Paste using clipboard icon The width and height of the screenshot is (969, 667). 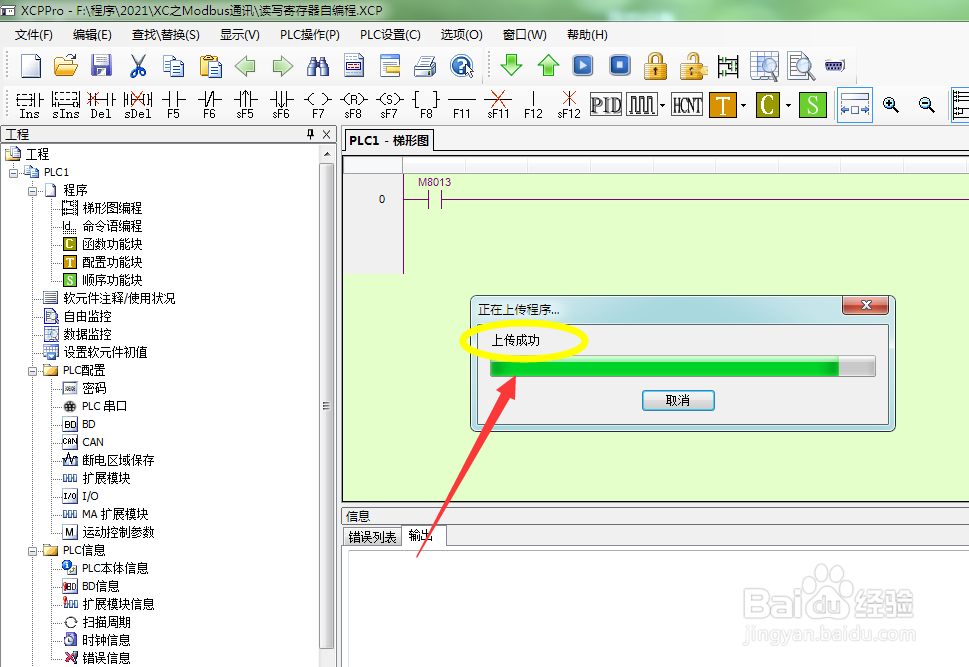click(210, 66)
